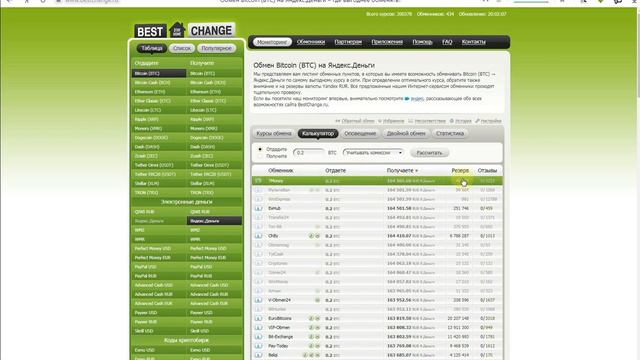Image resolution: width=640 pixels, height=360 pixels.
Task: Click the Рассчитать button
Action: click(429, 153)
